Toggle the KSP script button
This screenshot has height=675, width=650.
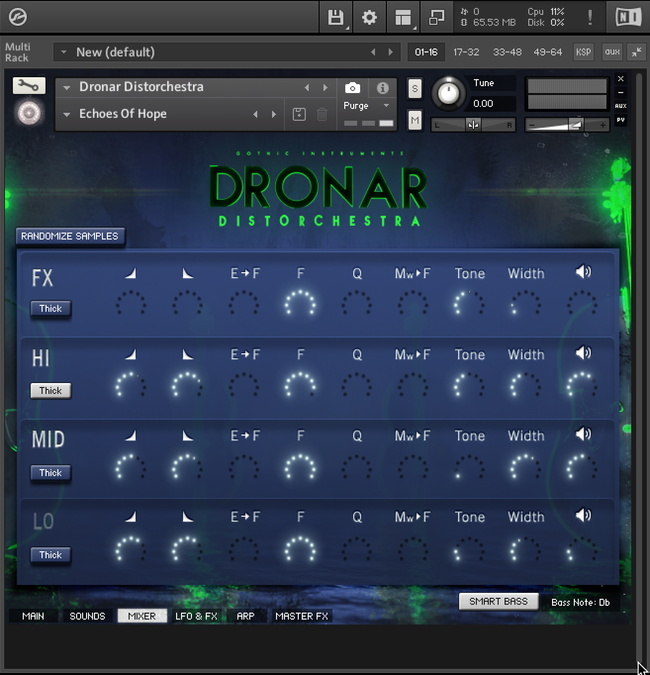coord(583,52)
